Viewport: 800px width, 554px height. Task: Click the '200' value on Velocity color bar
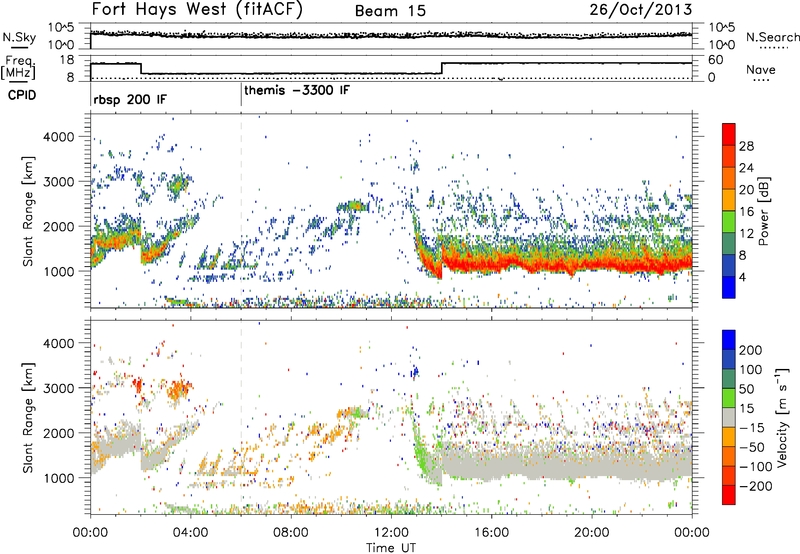pyautogui.click(x=751, y=350)
